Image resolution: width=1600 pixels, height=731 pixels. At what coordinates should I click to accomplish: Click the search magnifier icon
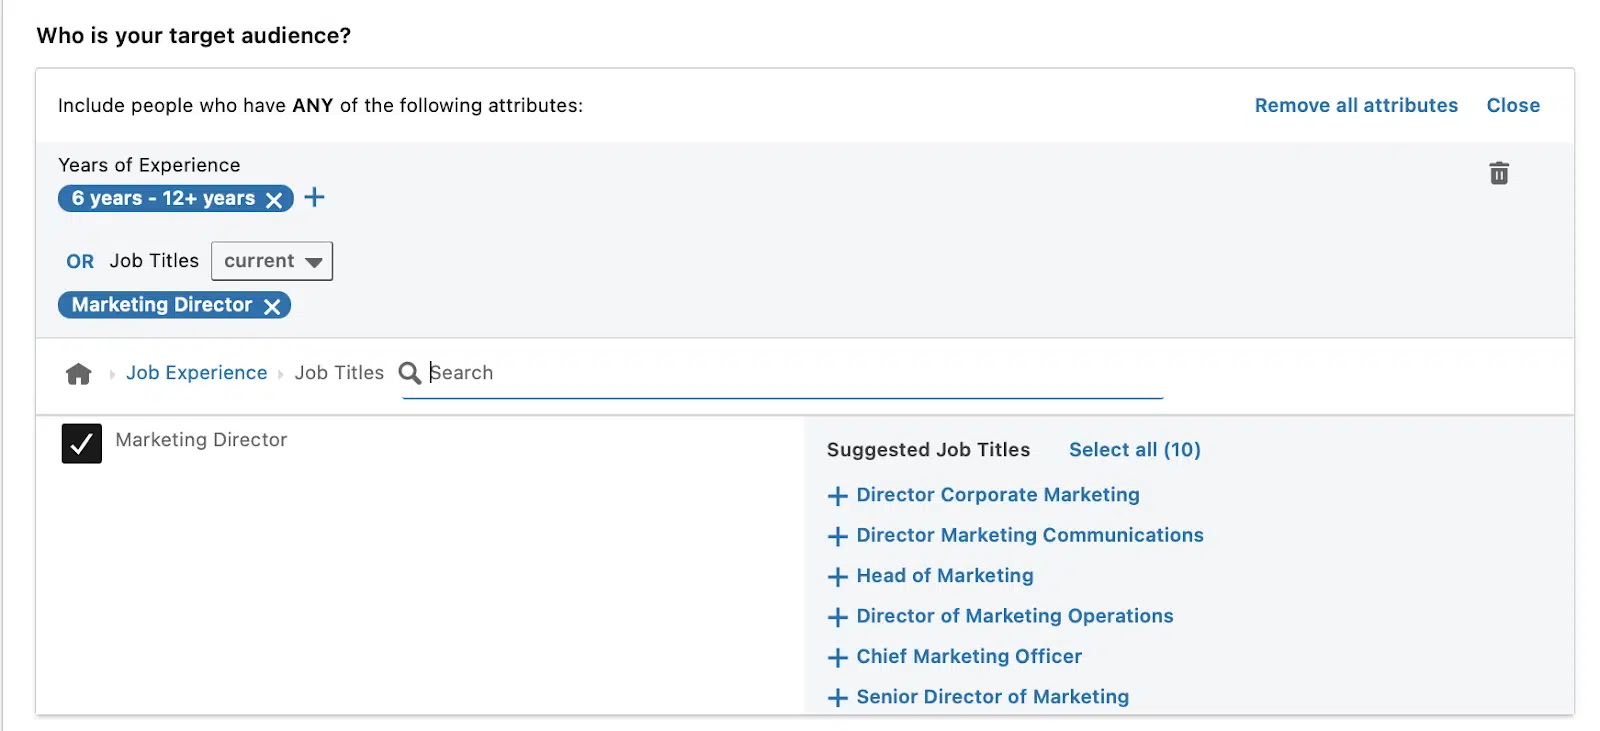click(409, 373)
